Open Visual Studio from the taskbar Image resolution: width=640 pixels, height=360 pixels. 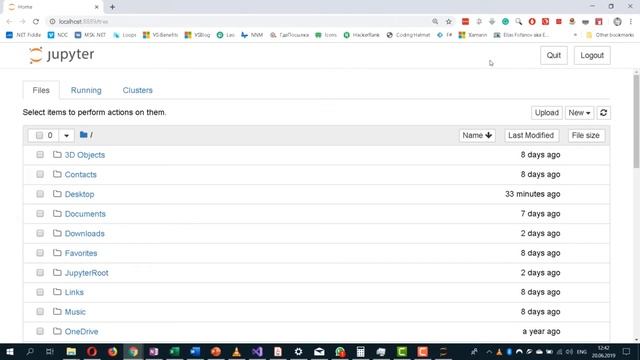click(257, 351)
